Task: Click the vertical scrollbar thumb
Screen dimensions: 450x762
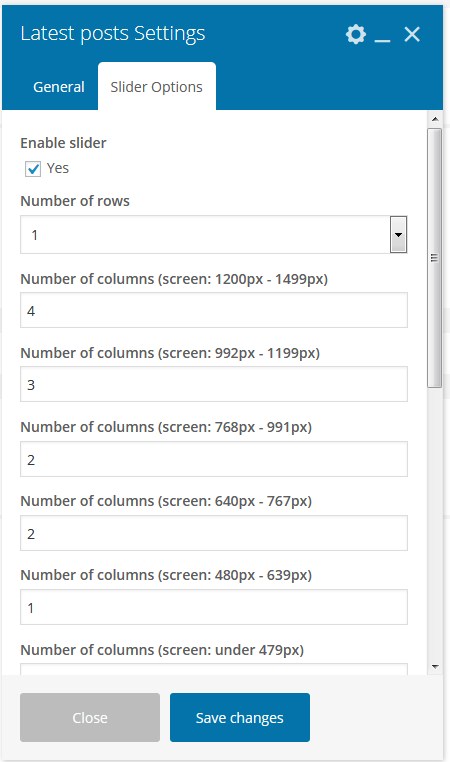Action: click(x=435, y=258)
